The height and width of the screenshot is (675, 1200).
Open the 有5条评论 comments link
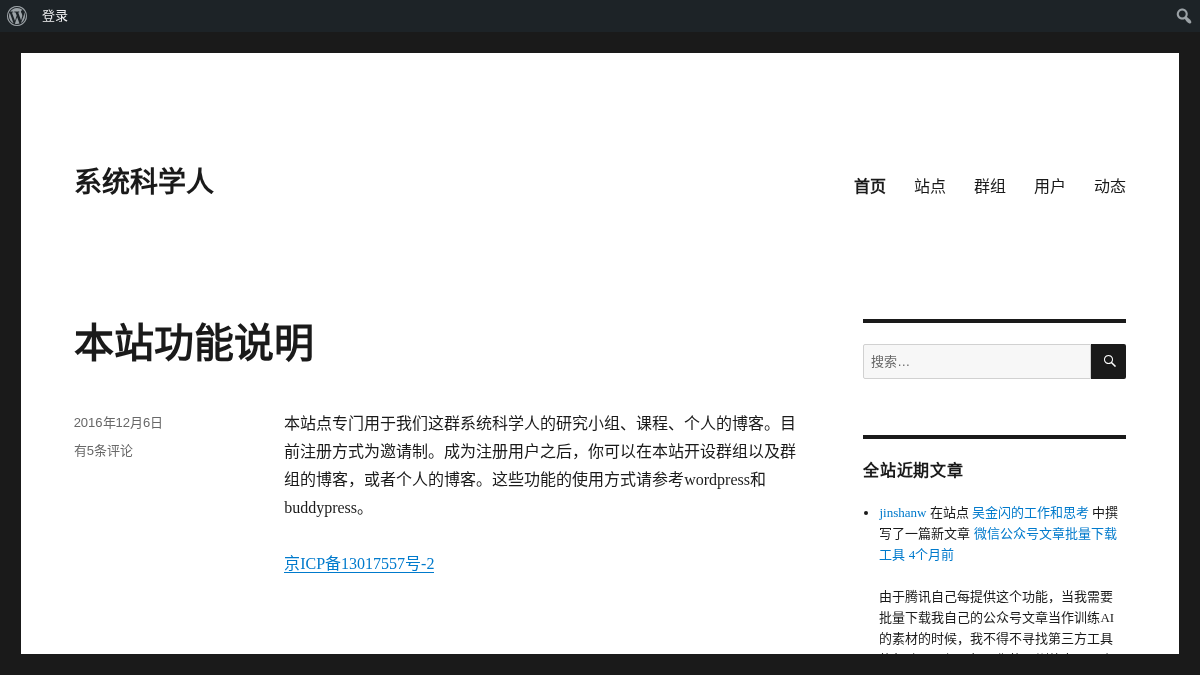pyautogui.click(x=103, y=451)
